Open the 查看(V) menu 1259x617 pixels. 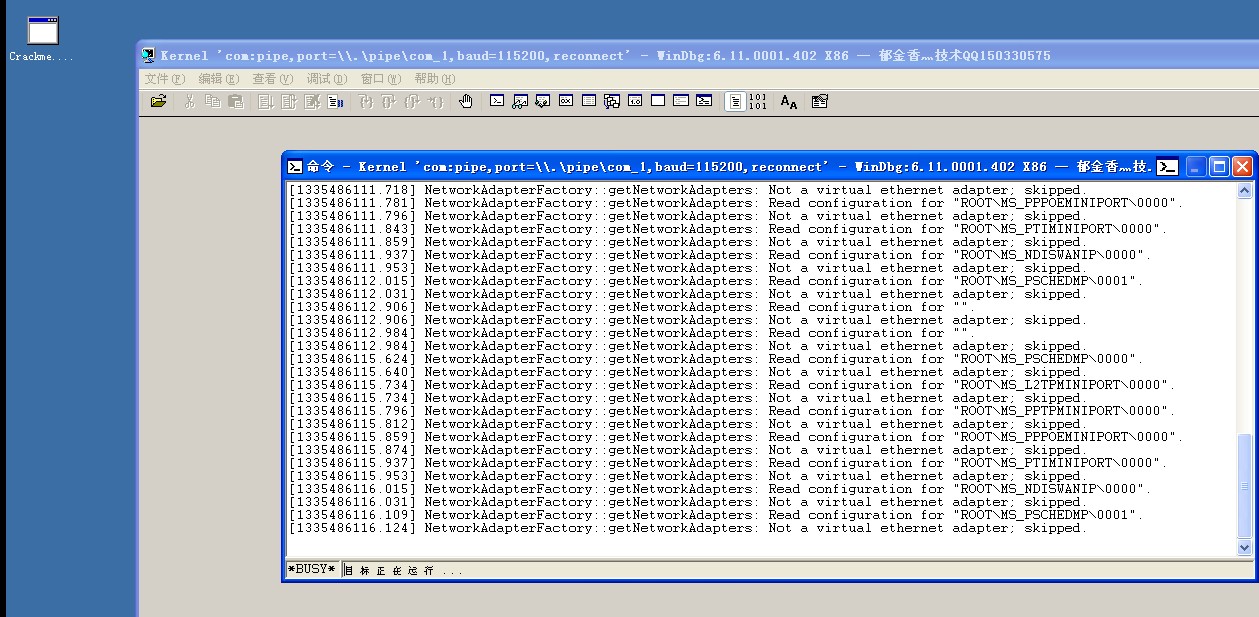[272, 78]
